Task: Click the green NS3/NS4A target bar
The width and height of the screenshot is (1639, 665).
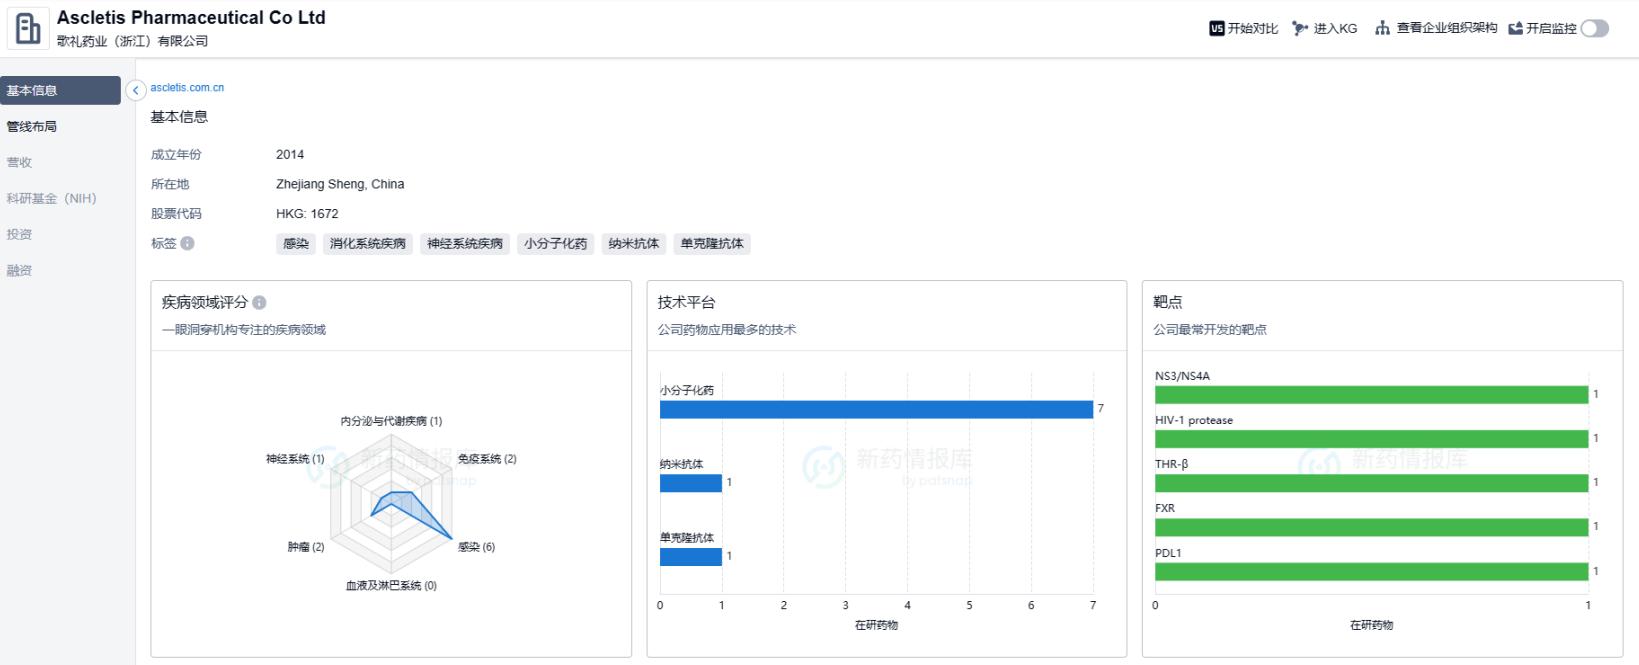Action: (x=1370, y=394)
